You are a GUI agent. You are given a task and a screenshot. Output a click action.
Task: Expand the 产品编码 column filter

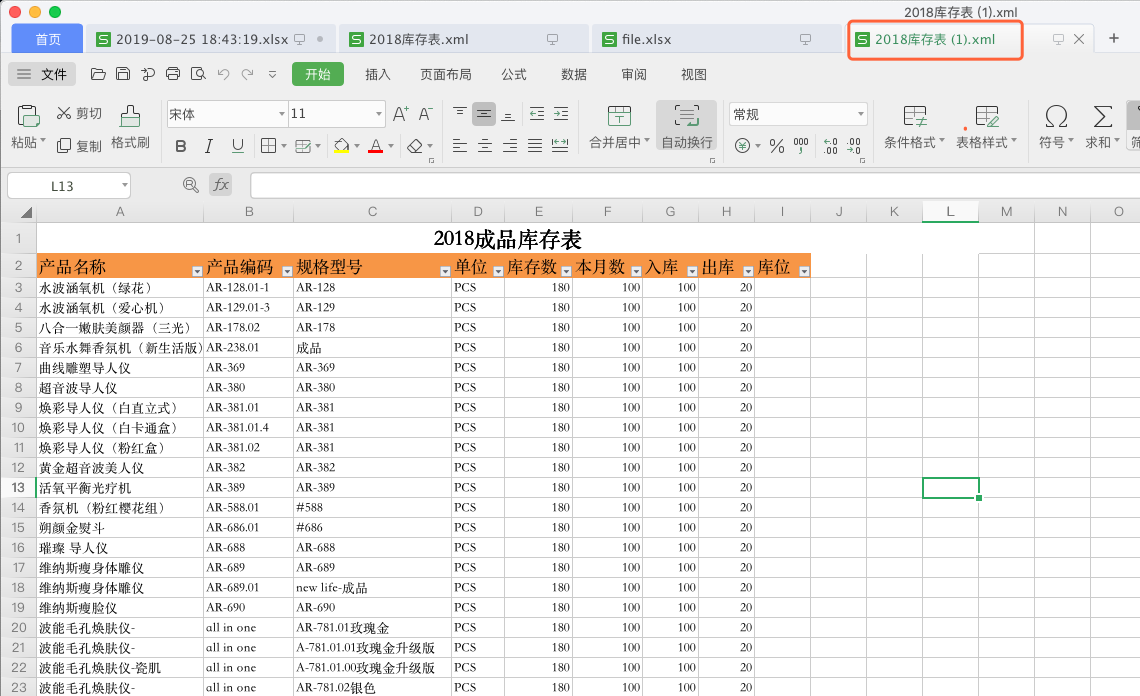coord(287,271)
